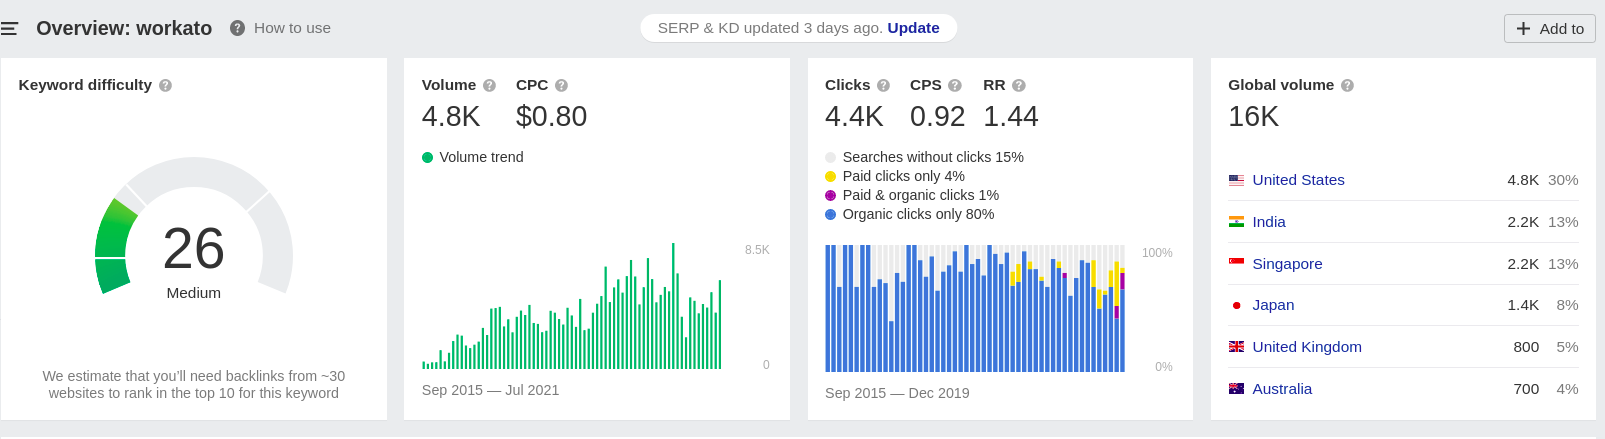Click the Overview: workato heading
Image resolution: width=1605 pixels, height=439 pixels.
[x=124, y=28]
